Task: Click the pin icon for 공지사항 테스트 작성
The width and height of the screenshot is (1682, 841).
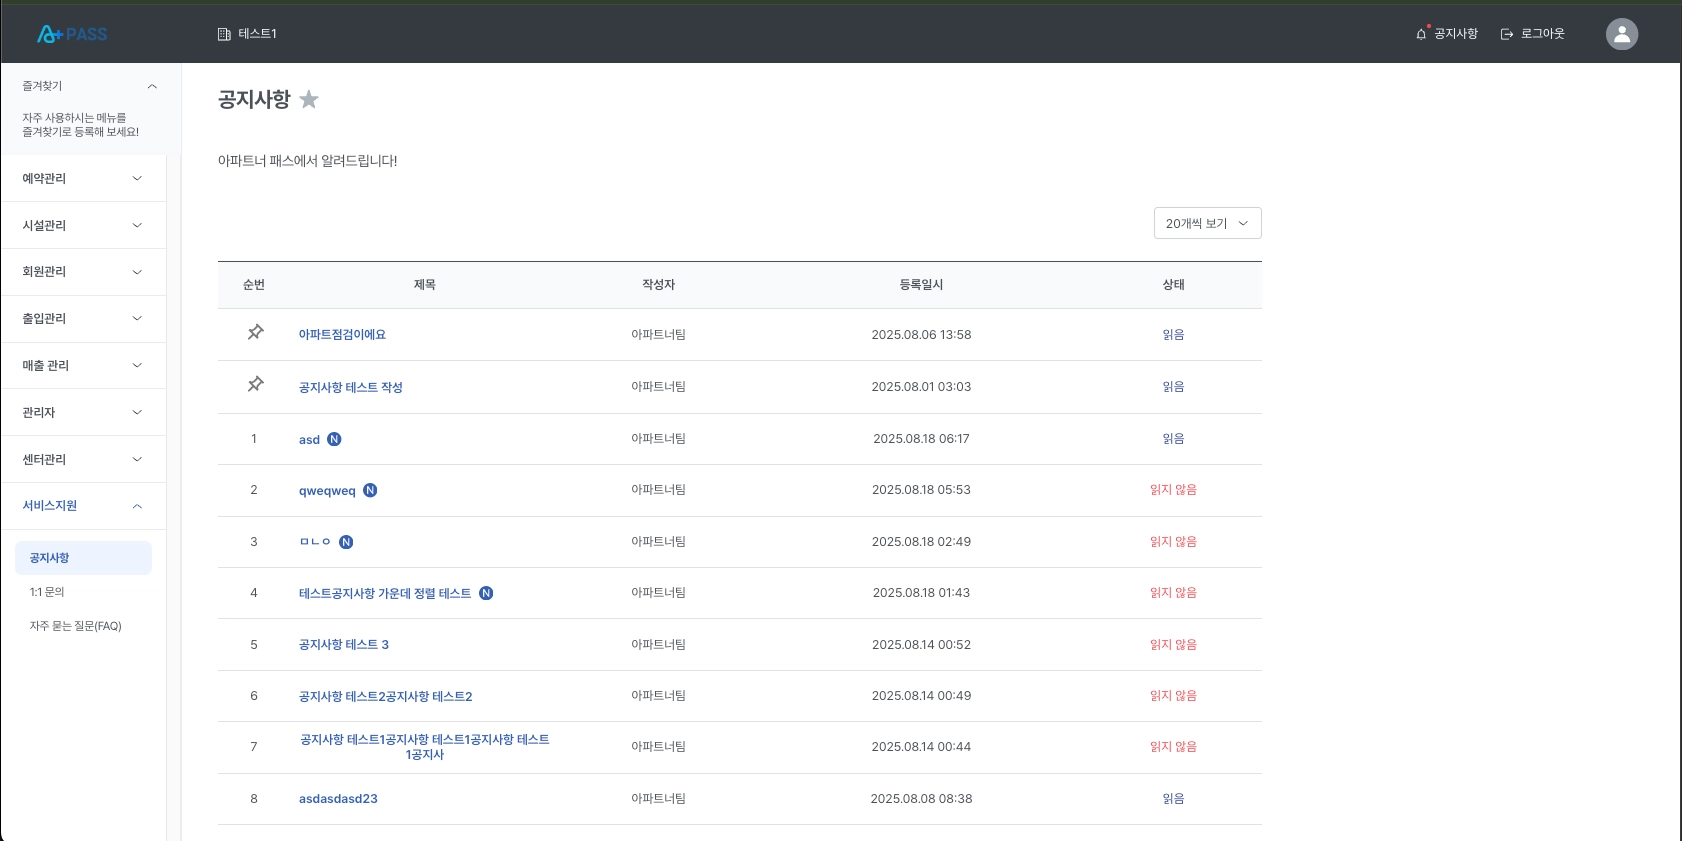Action: [256, 384]
